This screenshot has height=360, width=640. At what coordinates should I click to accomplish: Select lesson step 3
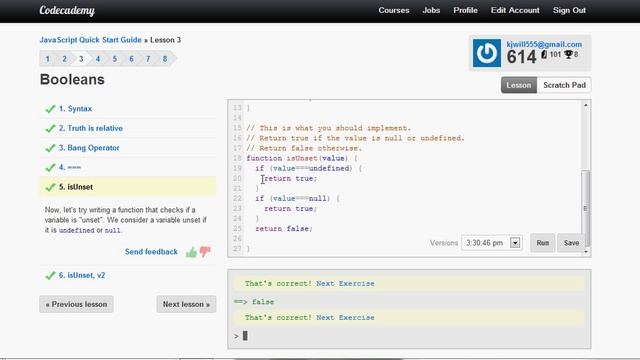point(81,59)
